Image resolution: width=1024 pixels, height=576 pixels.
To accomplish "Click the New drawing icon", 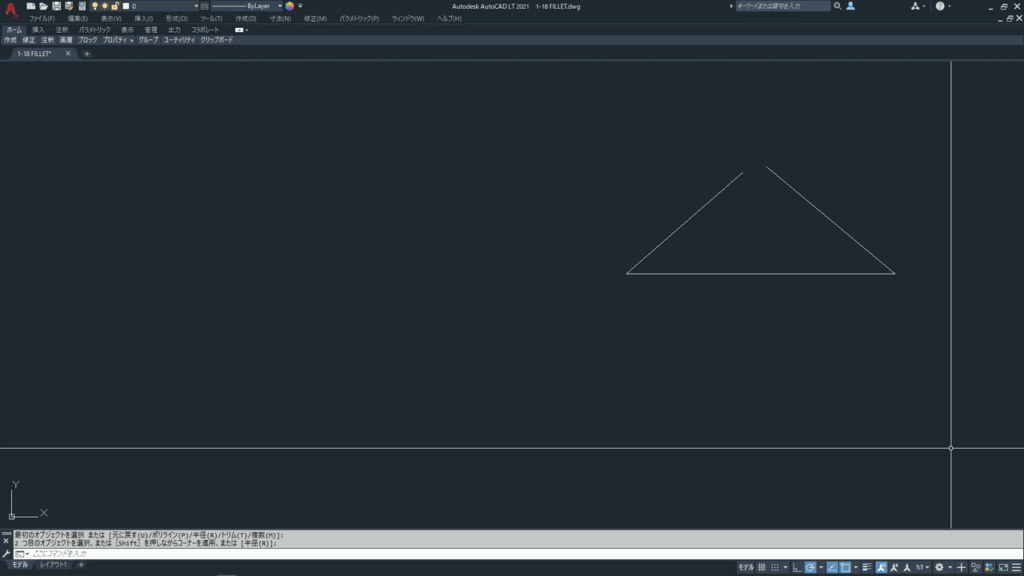I will pos(31,6).
